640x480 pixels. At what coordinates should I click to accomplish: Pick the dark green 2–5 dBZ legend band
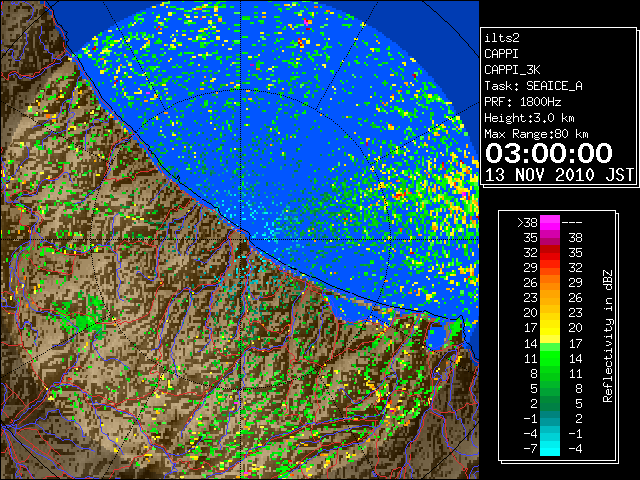coord(550,403)
